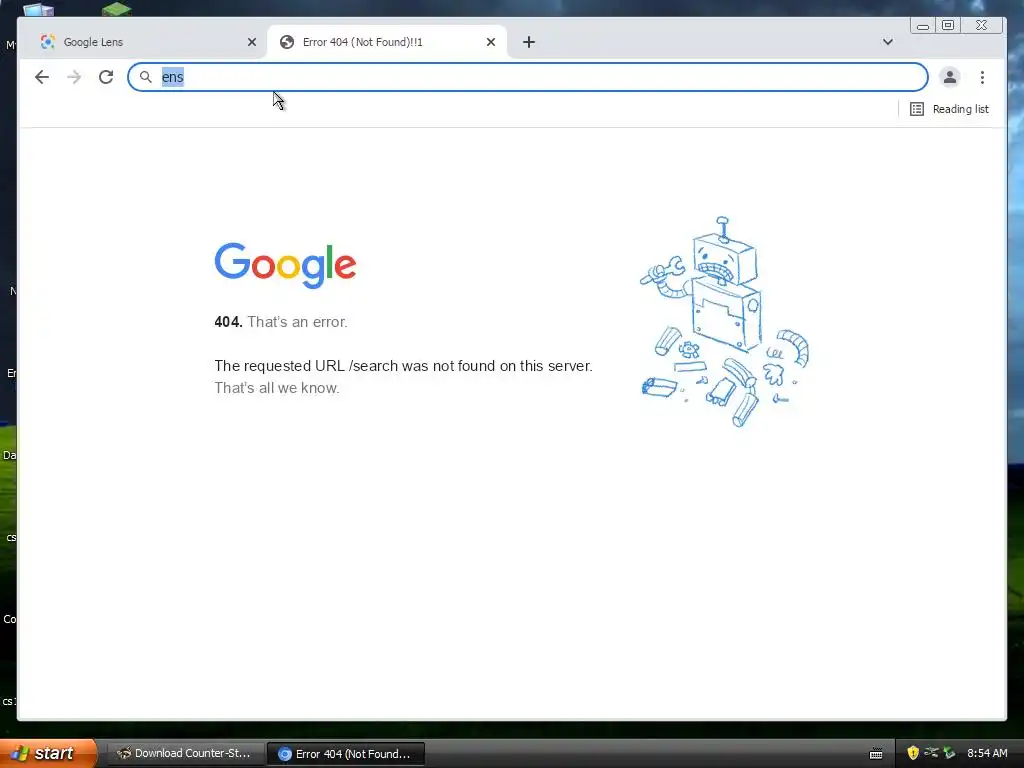Maximize the Chrome window

(x=948, y=25)
